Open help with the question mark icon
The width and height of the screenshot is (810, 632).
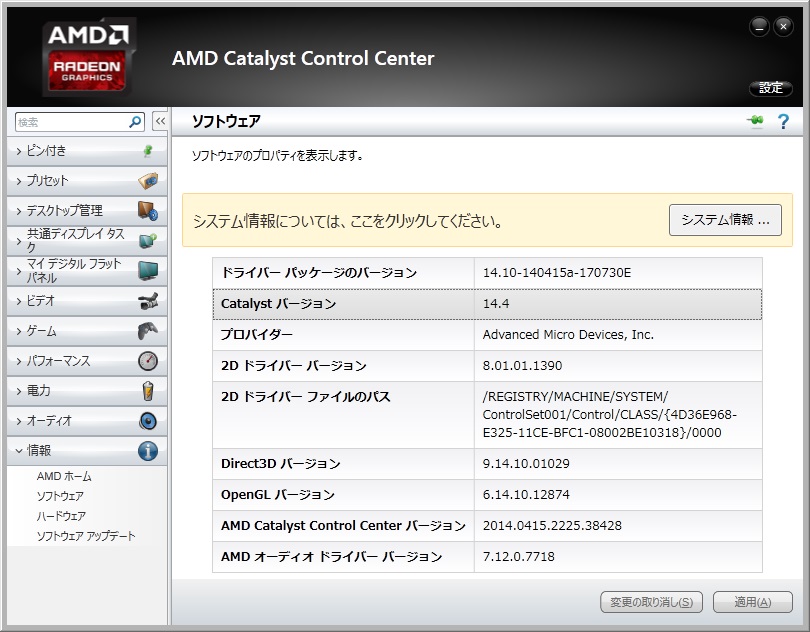tap(783, 122)
